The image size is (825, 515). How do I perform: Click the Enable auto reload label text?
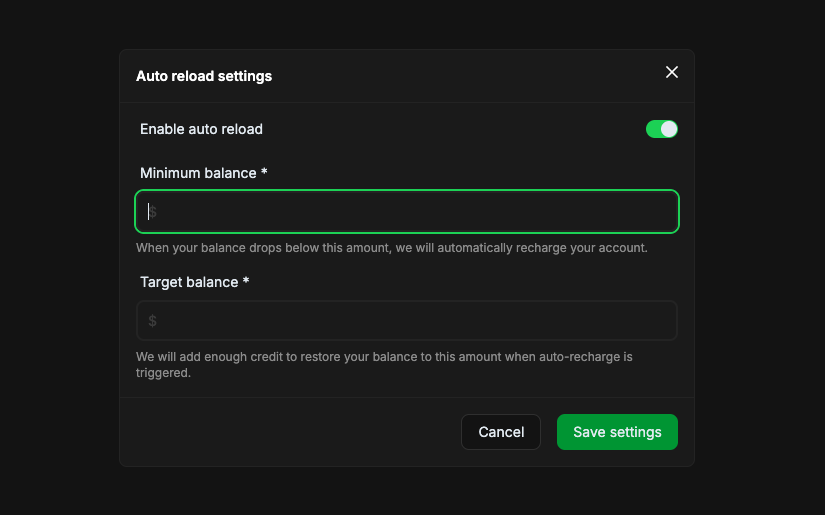click(x=201, y=129)
